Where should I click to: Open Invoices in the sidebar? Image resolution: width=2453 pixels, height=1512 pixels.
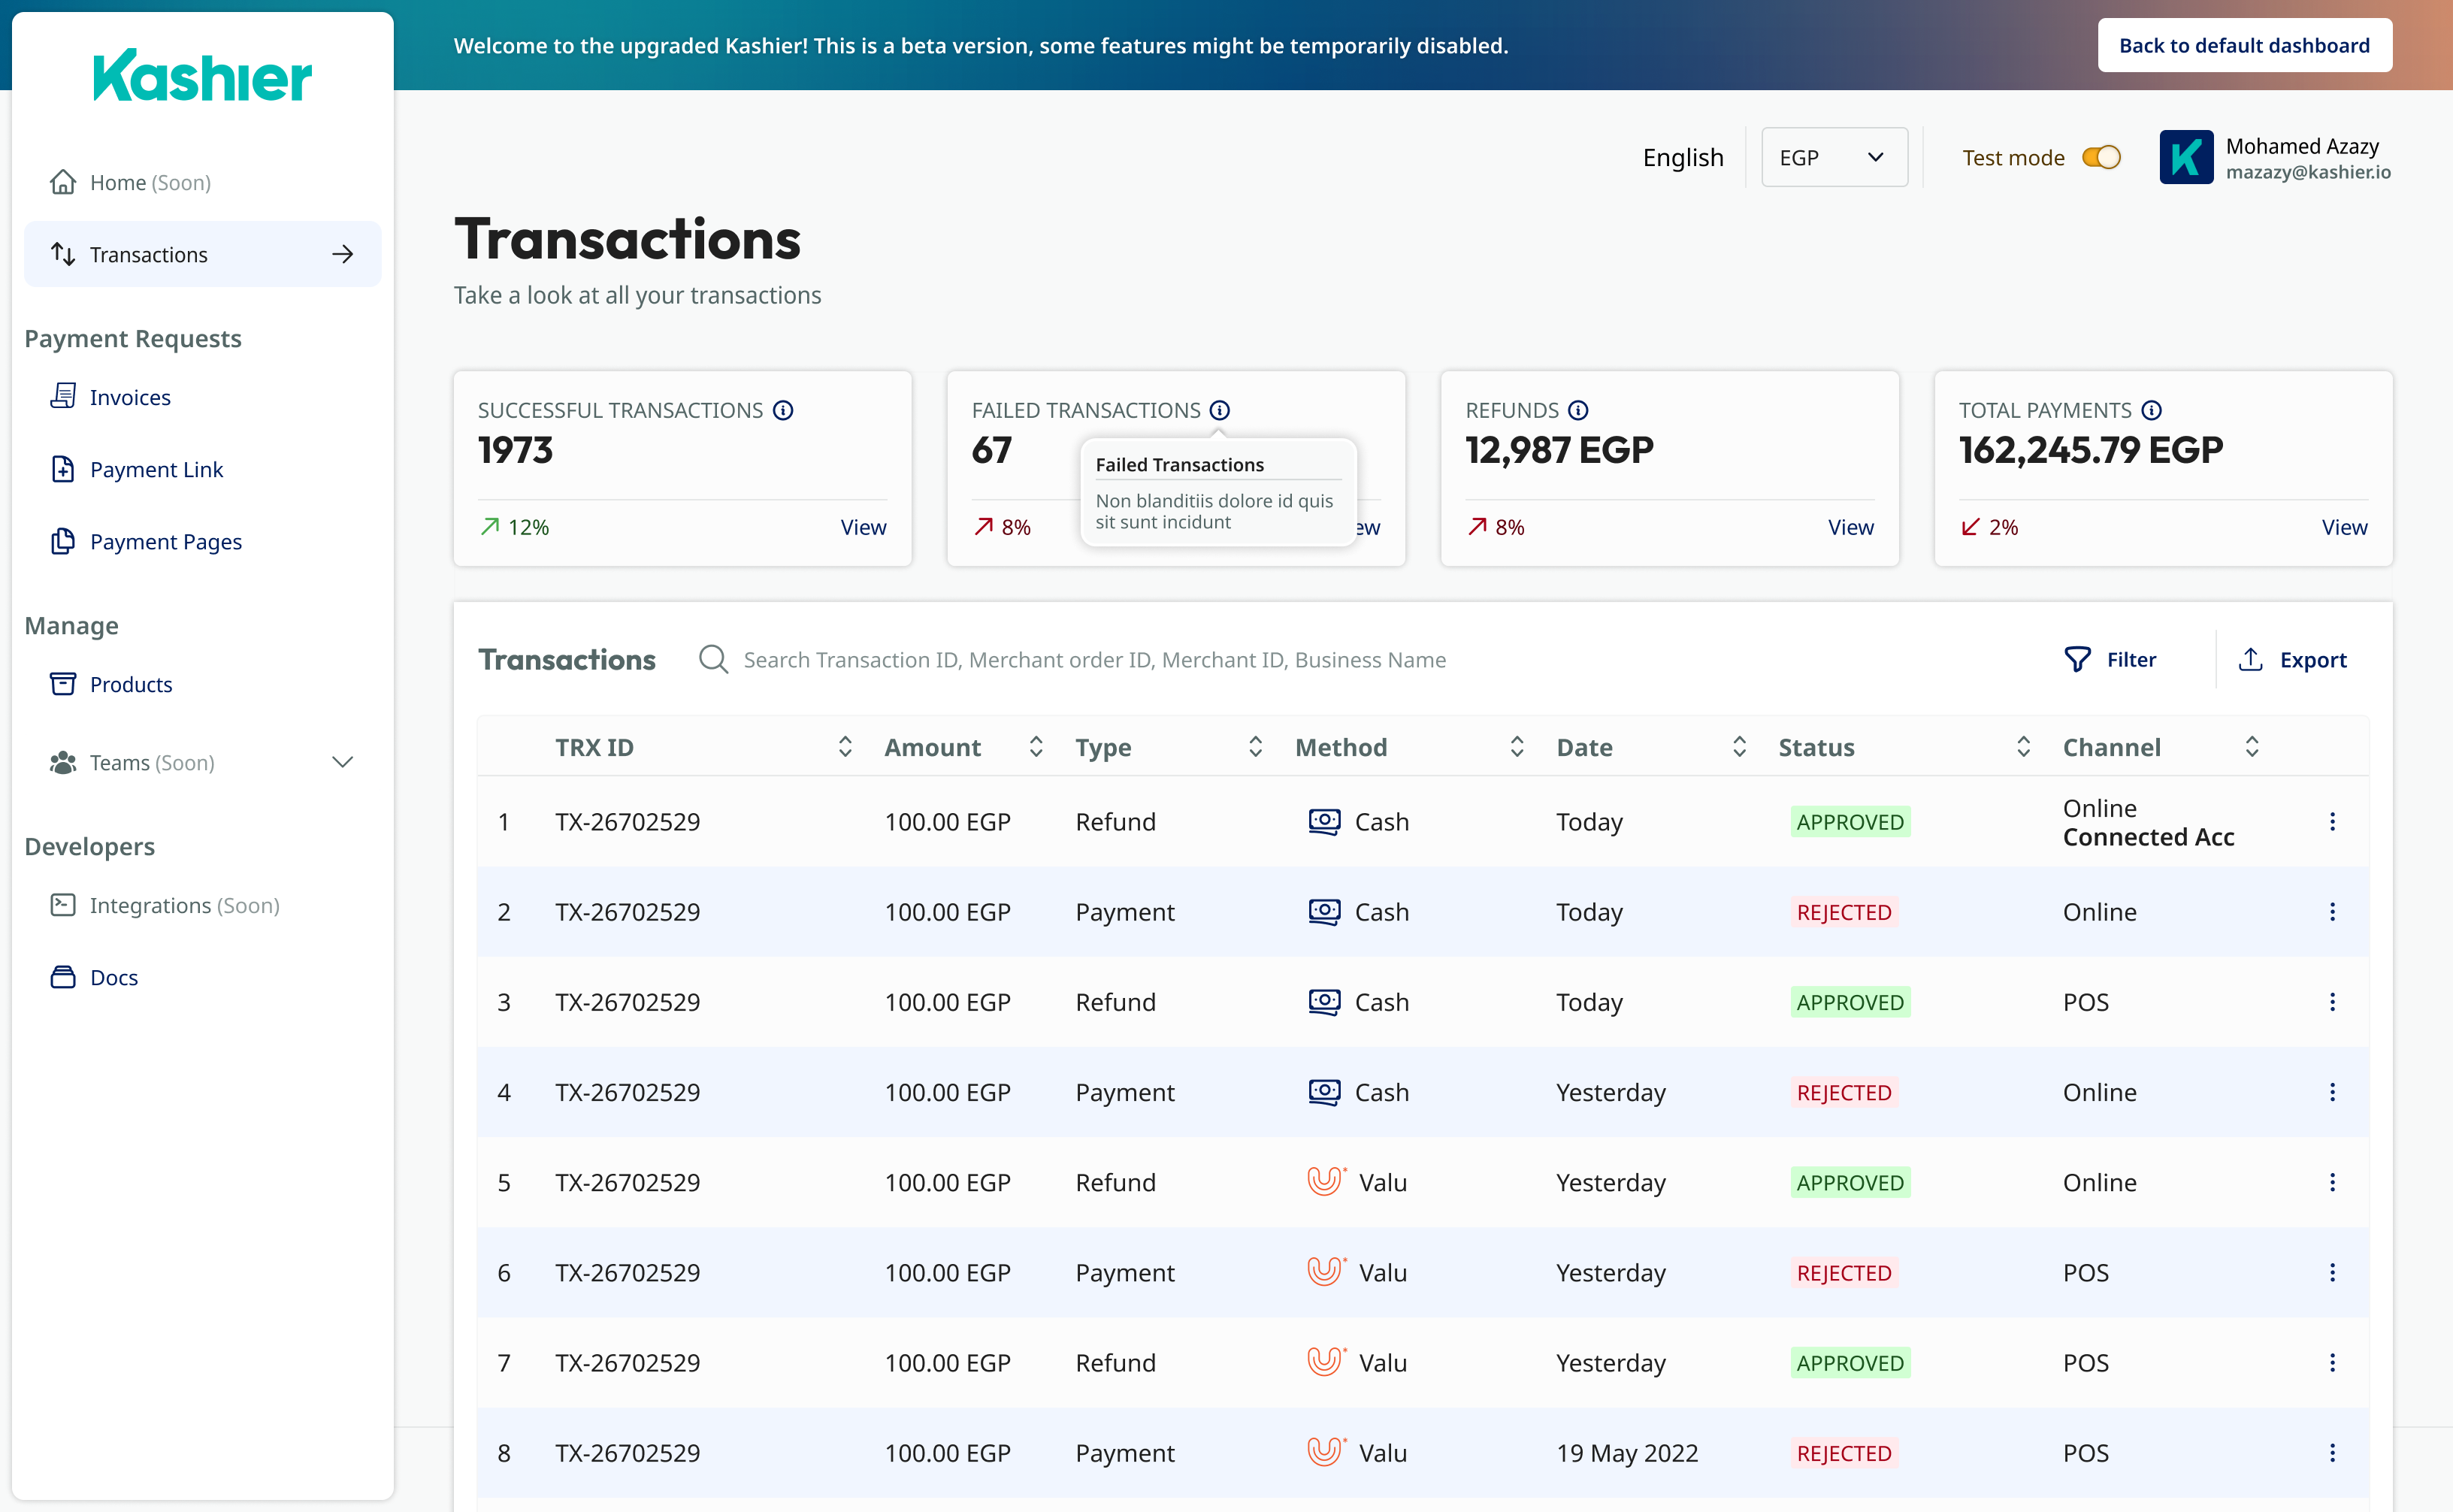tap(129, 397)
